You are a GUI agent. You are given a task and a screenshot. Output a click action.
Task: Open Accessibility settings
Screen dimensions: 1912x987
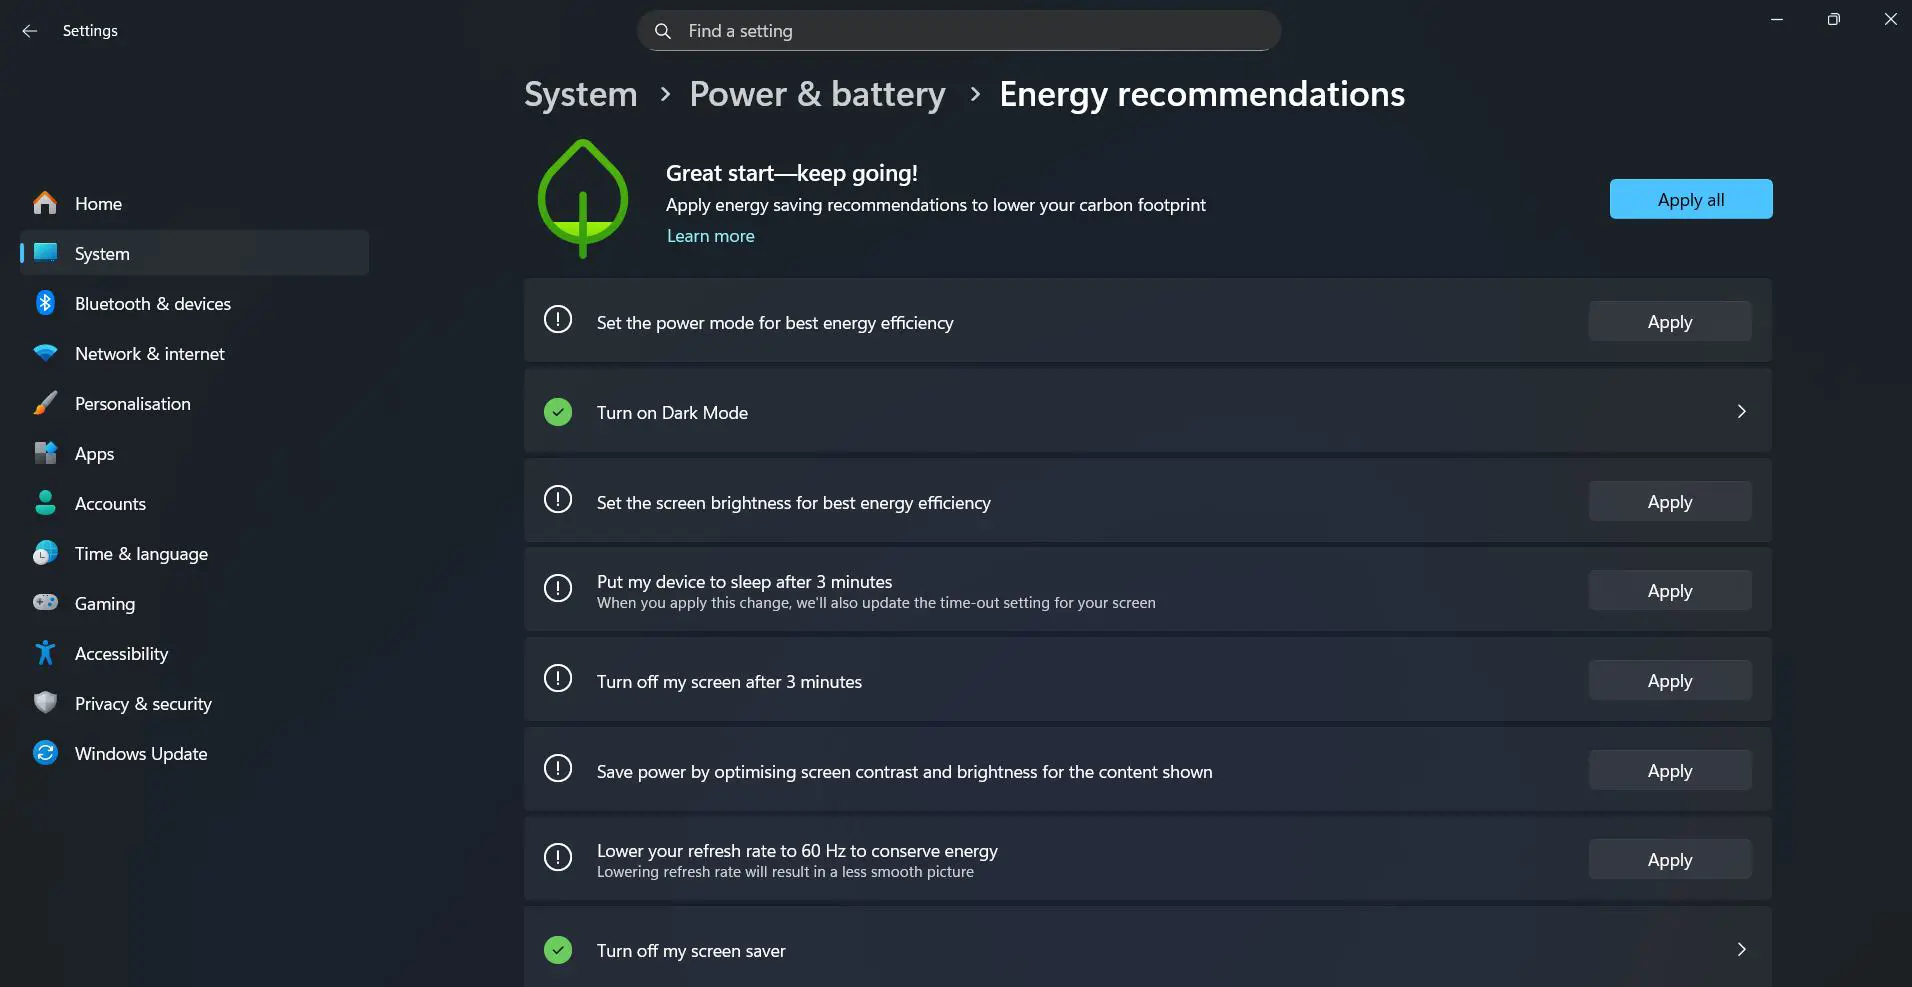pos(46,653)
